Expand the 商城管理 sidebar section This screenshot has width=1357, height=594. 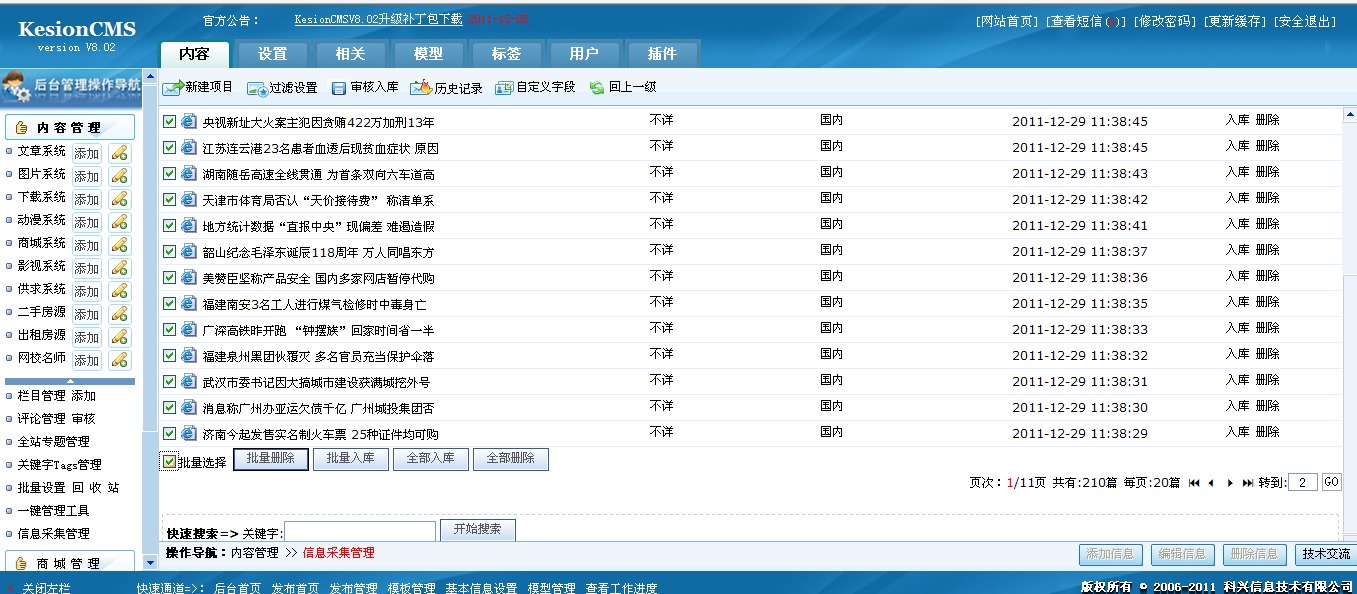(x=70, y=563)
